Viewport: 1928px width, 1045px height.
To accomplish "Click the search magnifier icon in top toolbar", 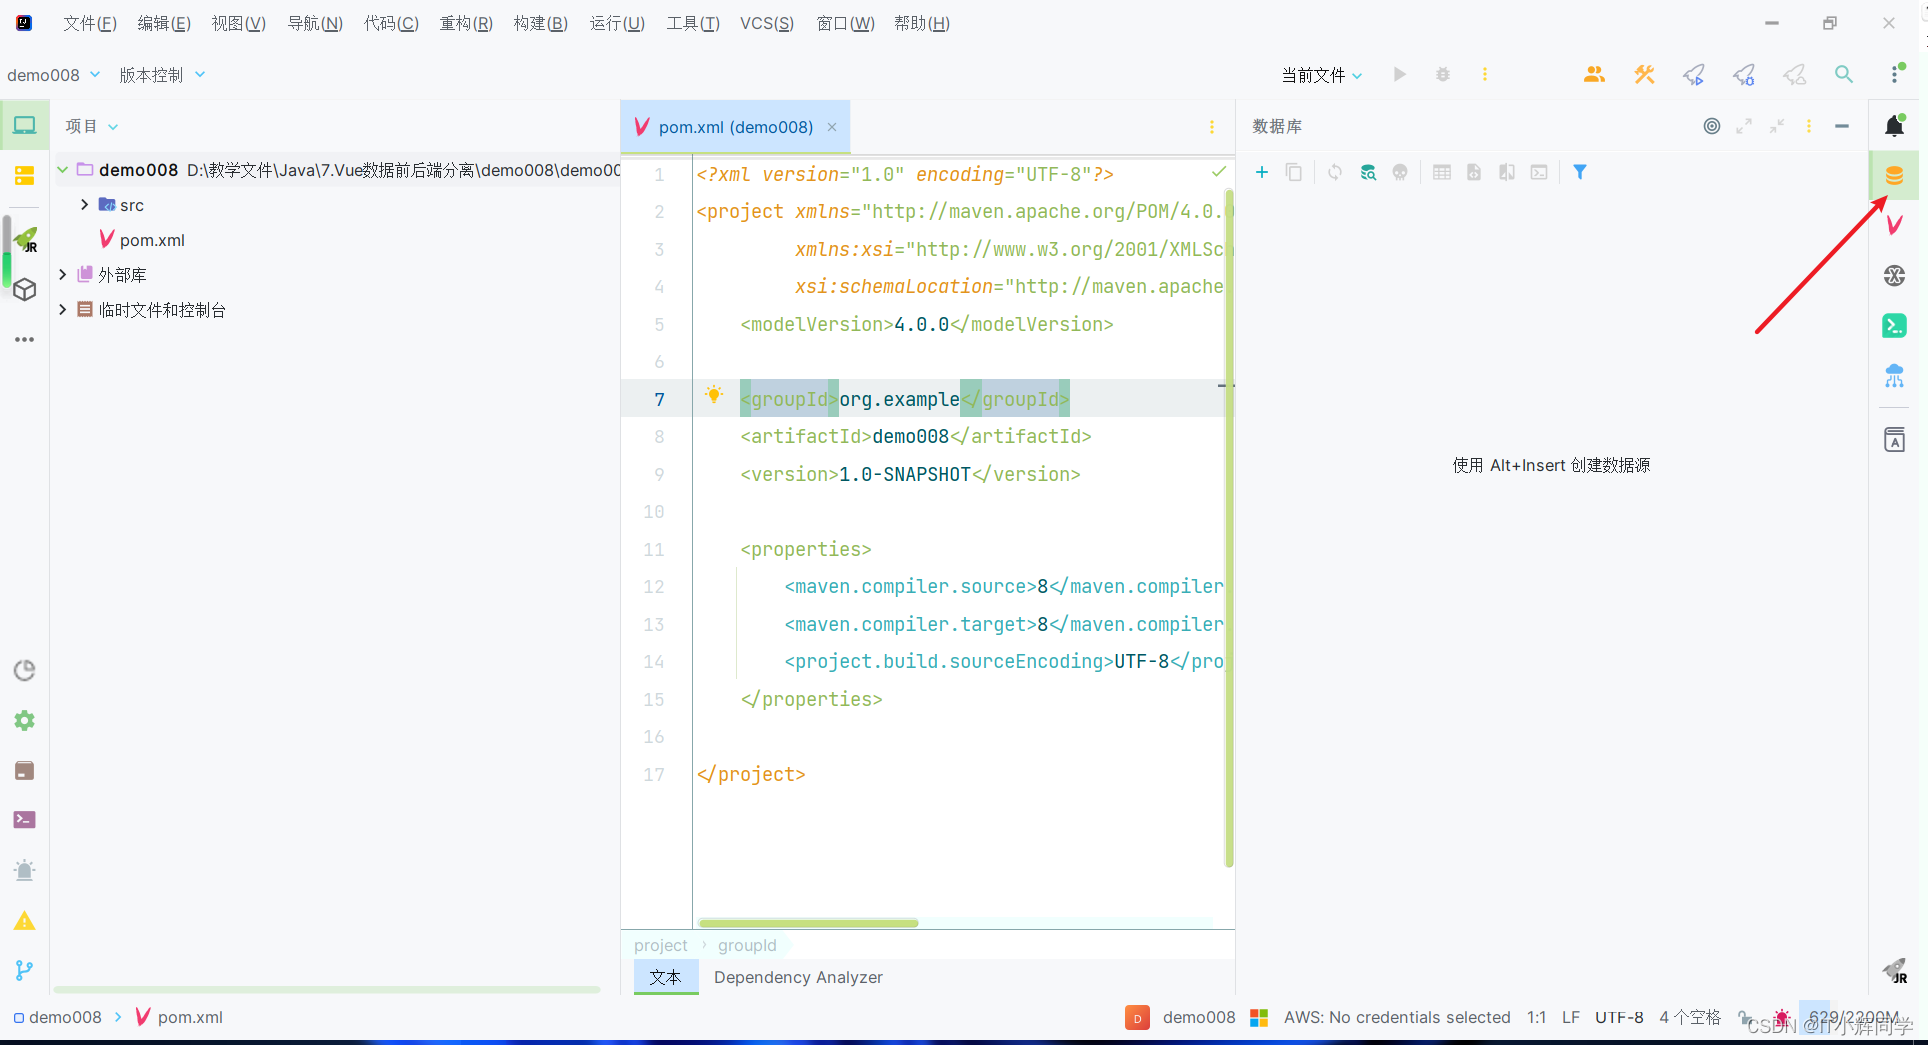I will 1844,74.
